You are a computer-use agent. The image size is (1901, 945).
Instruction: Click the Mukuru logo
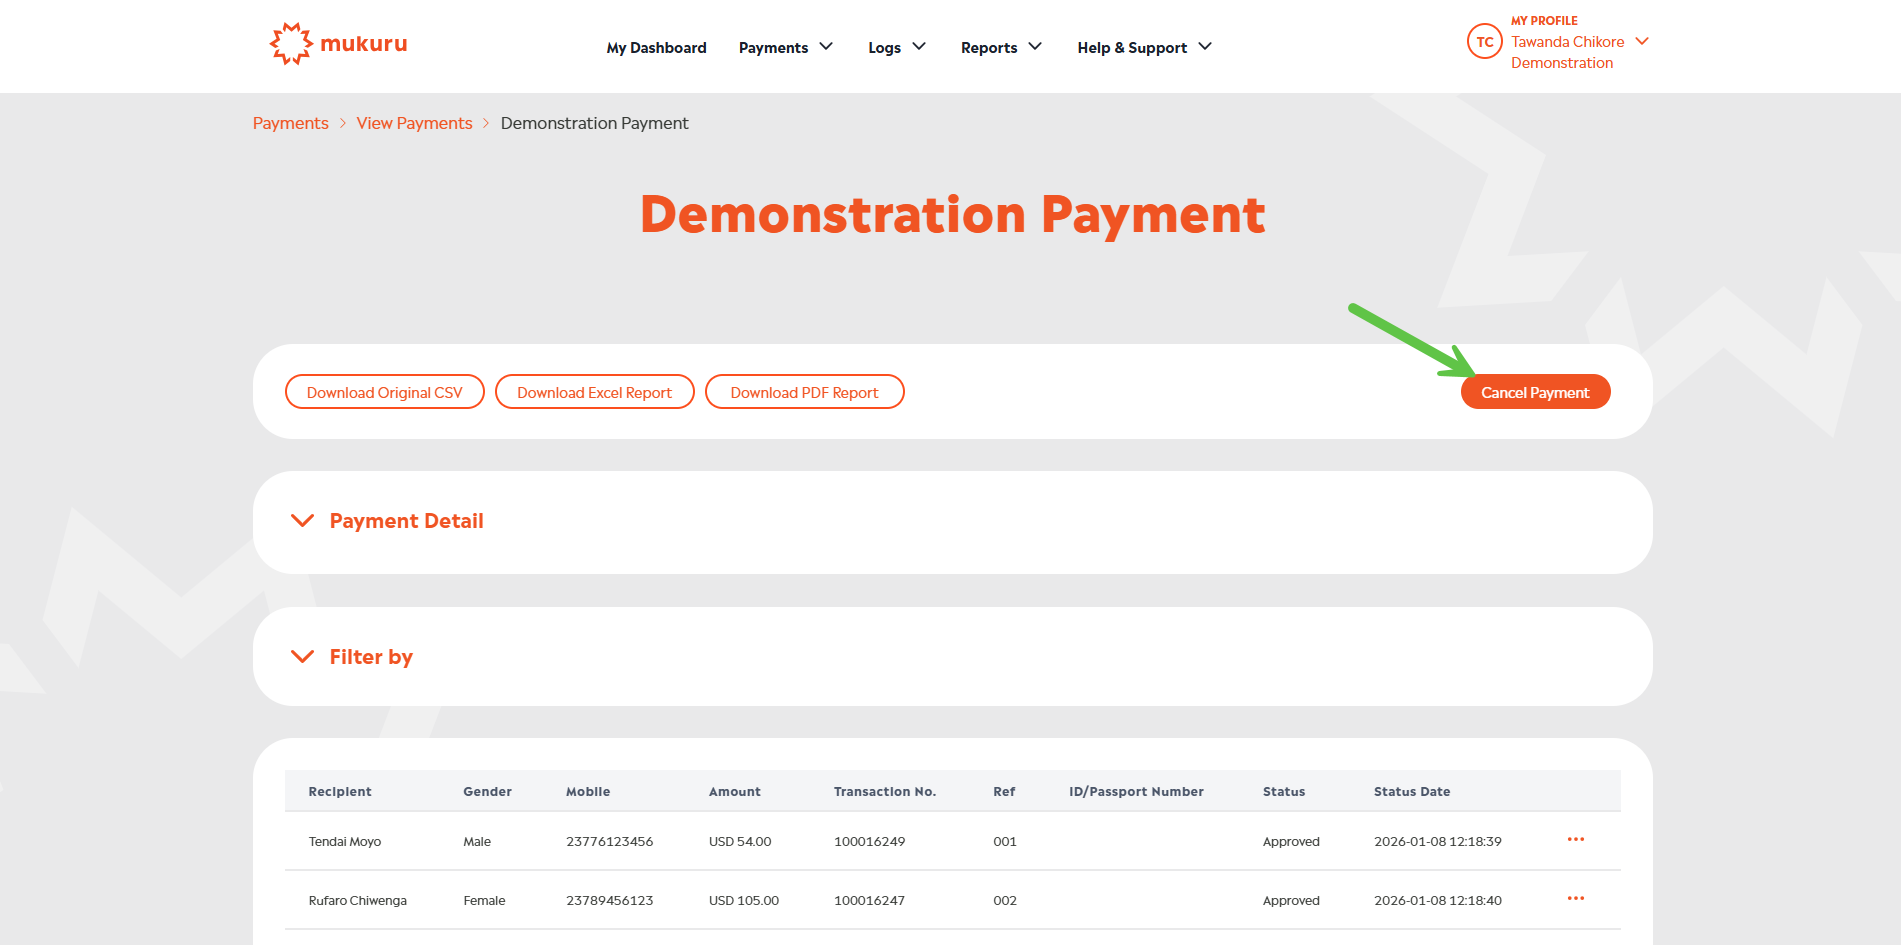(338, 44)
